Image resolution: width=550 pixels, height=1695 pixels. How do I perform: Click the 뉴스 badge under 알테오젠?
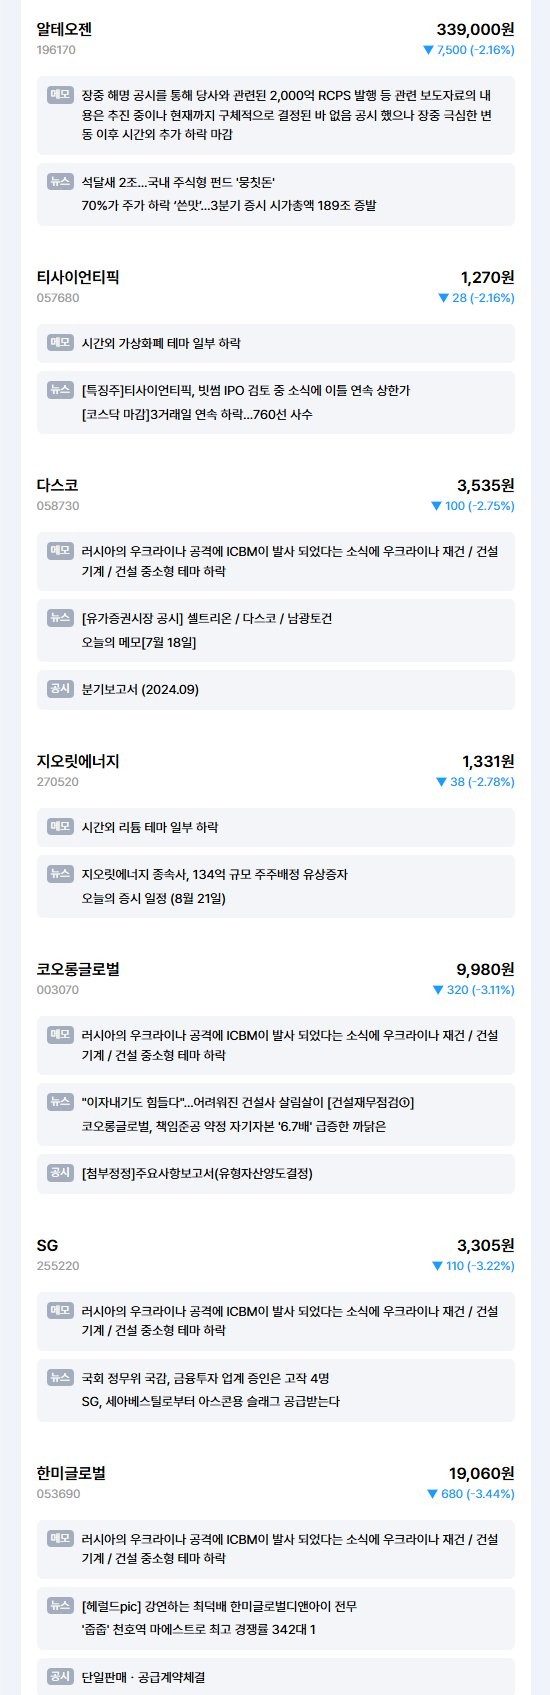tap(60, 181)
